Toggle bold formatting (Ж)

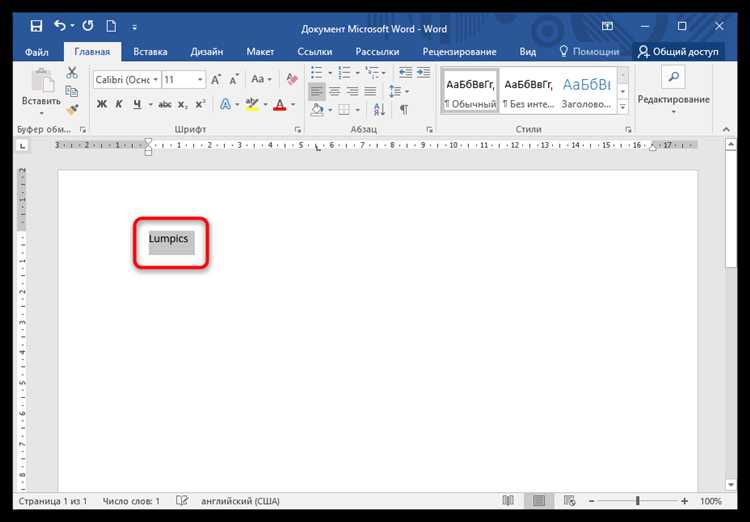[x=102, y=105]
